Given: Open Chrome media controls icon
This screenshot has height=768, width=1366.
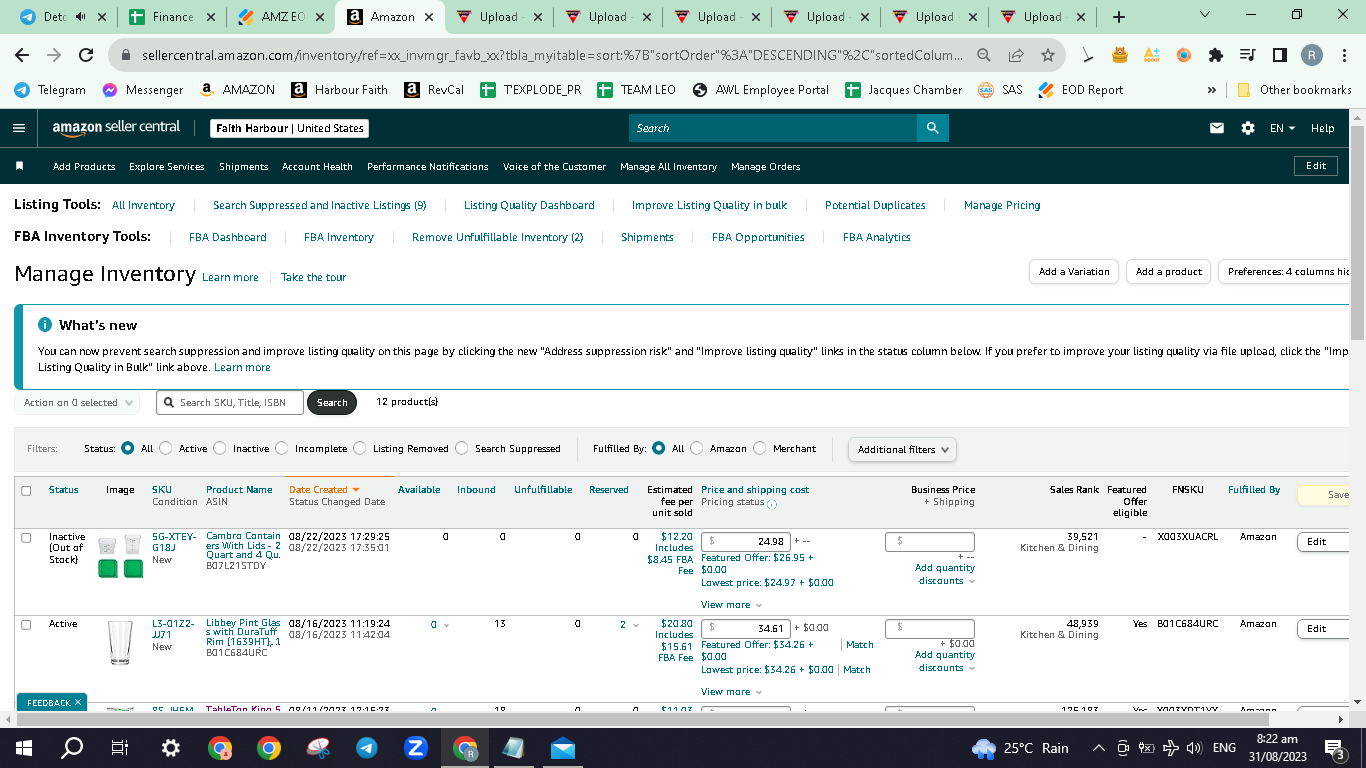Looking at the screenshot, I should tap(1248, 55).
